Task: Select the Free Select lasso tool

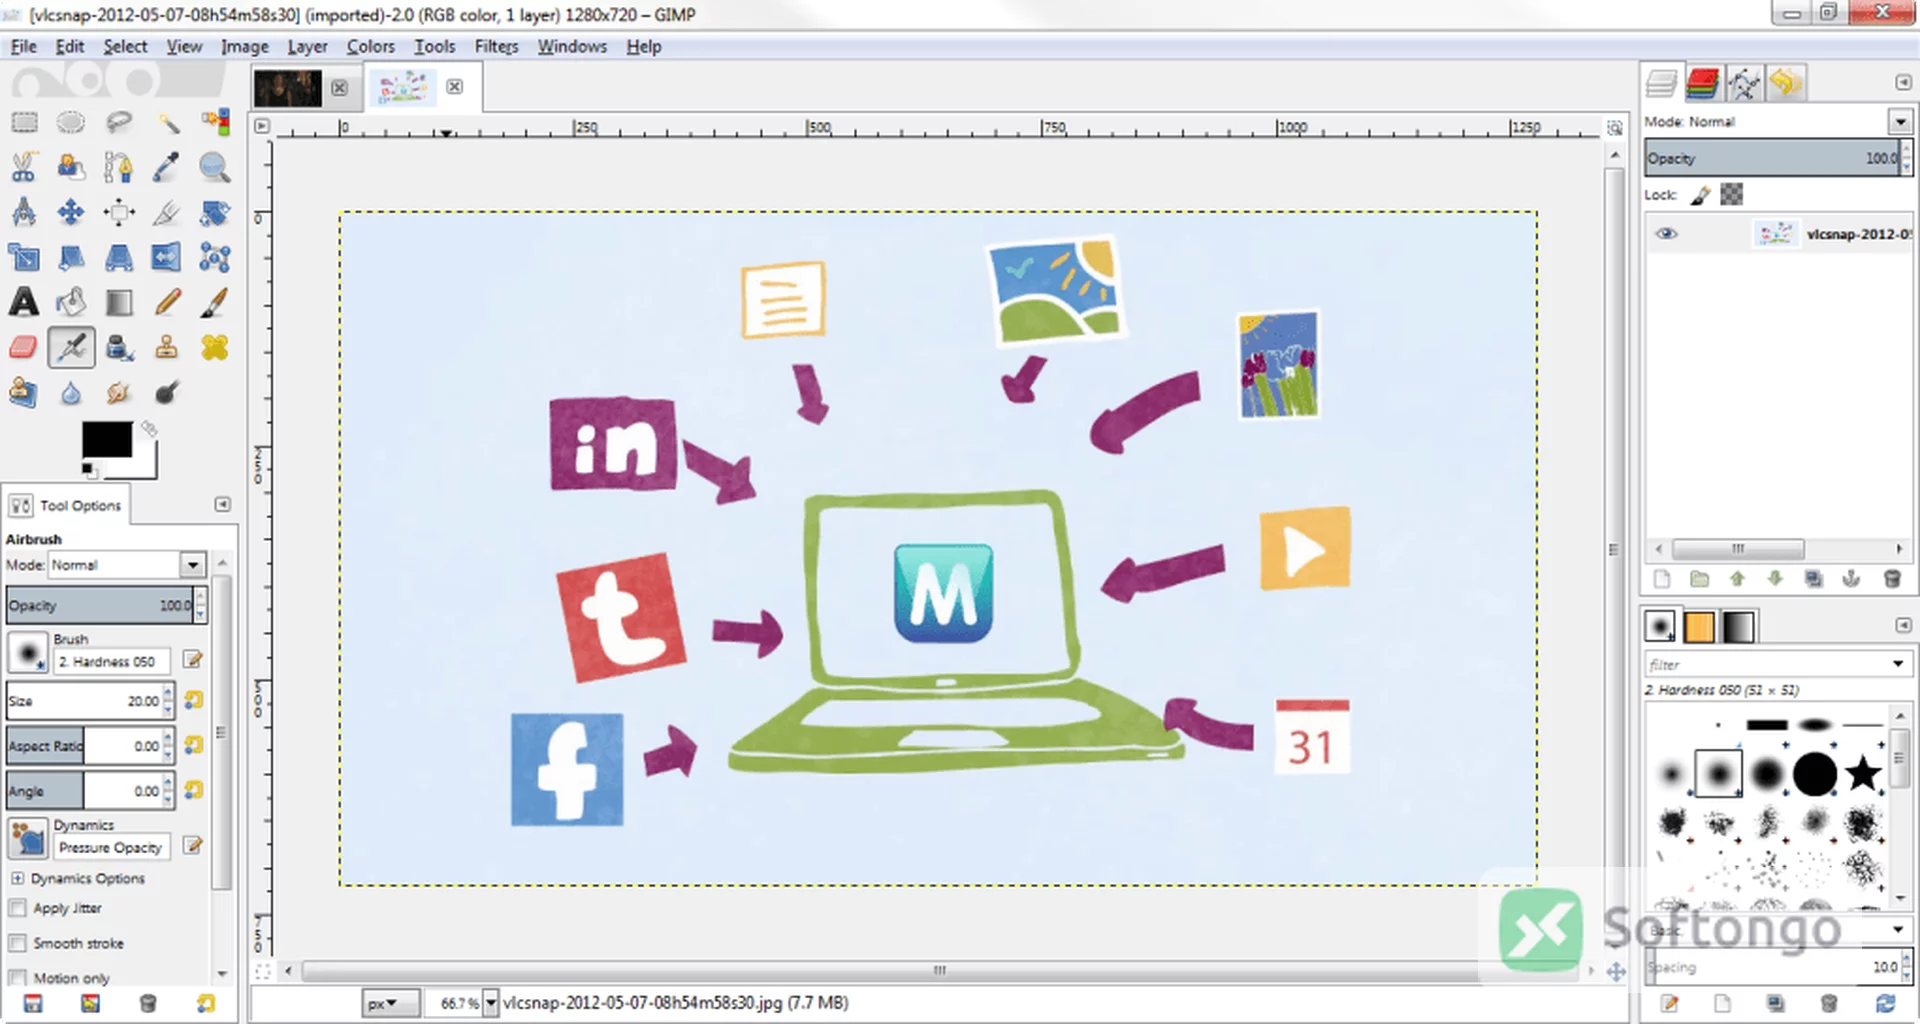Action: click(119, 123)
